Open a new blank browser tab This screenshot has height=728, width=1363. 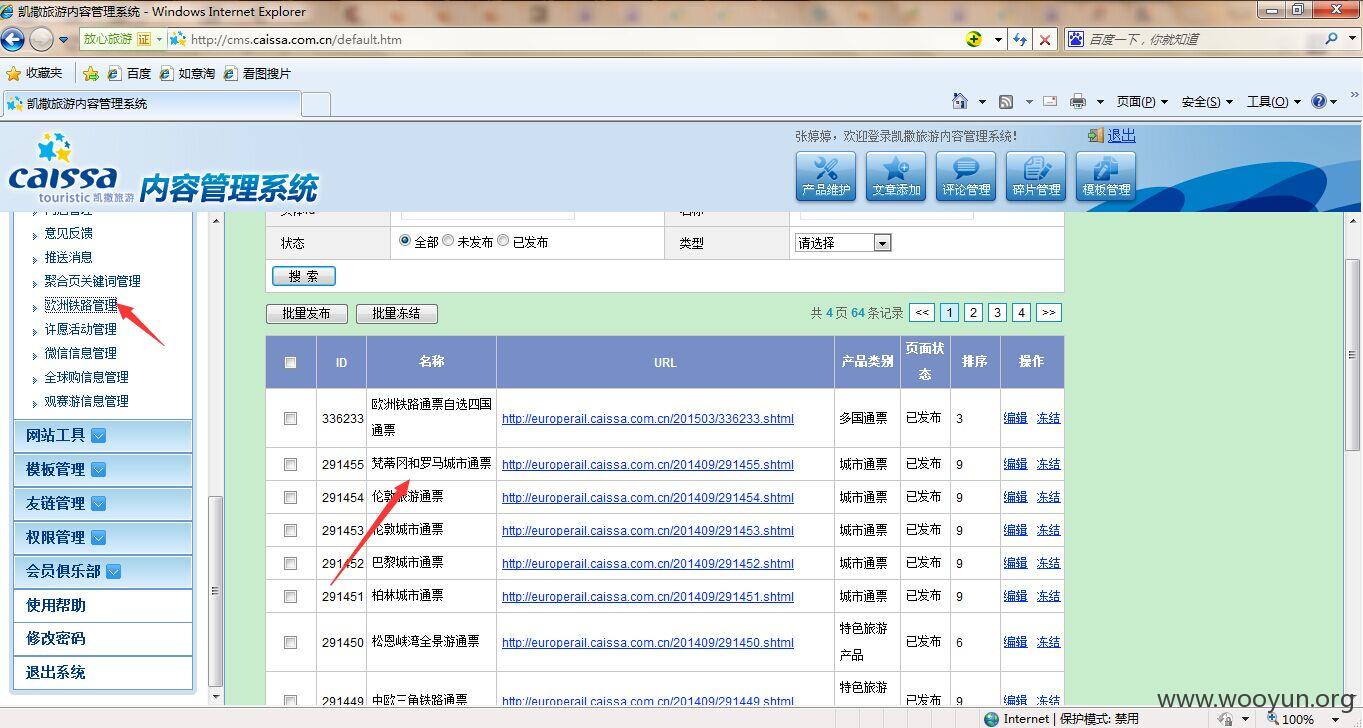(316, 103)
